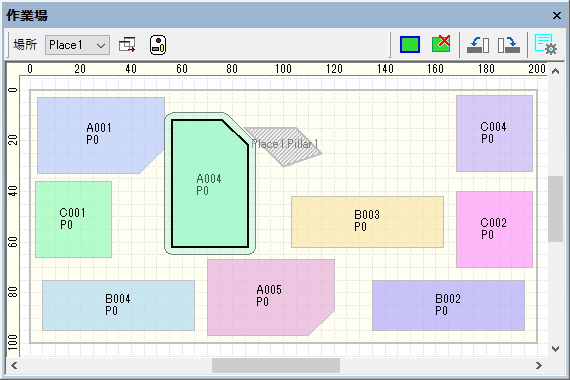Select the purple C004 block
This screenshot has height=380, width=570.
click(x=494, y=133)
